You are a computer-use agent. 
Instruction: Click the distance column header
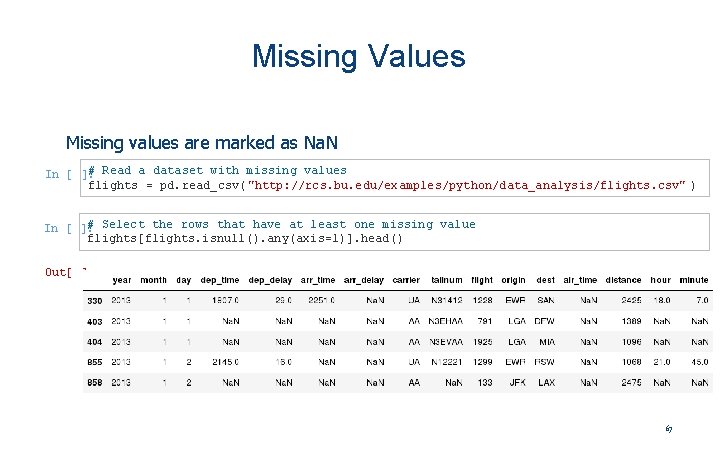point(623,280)
